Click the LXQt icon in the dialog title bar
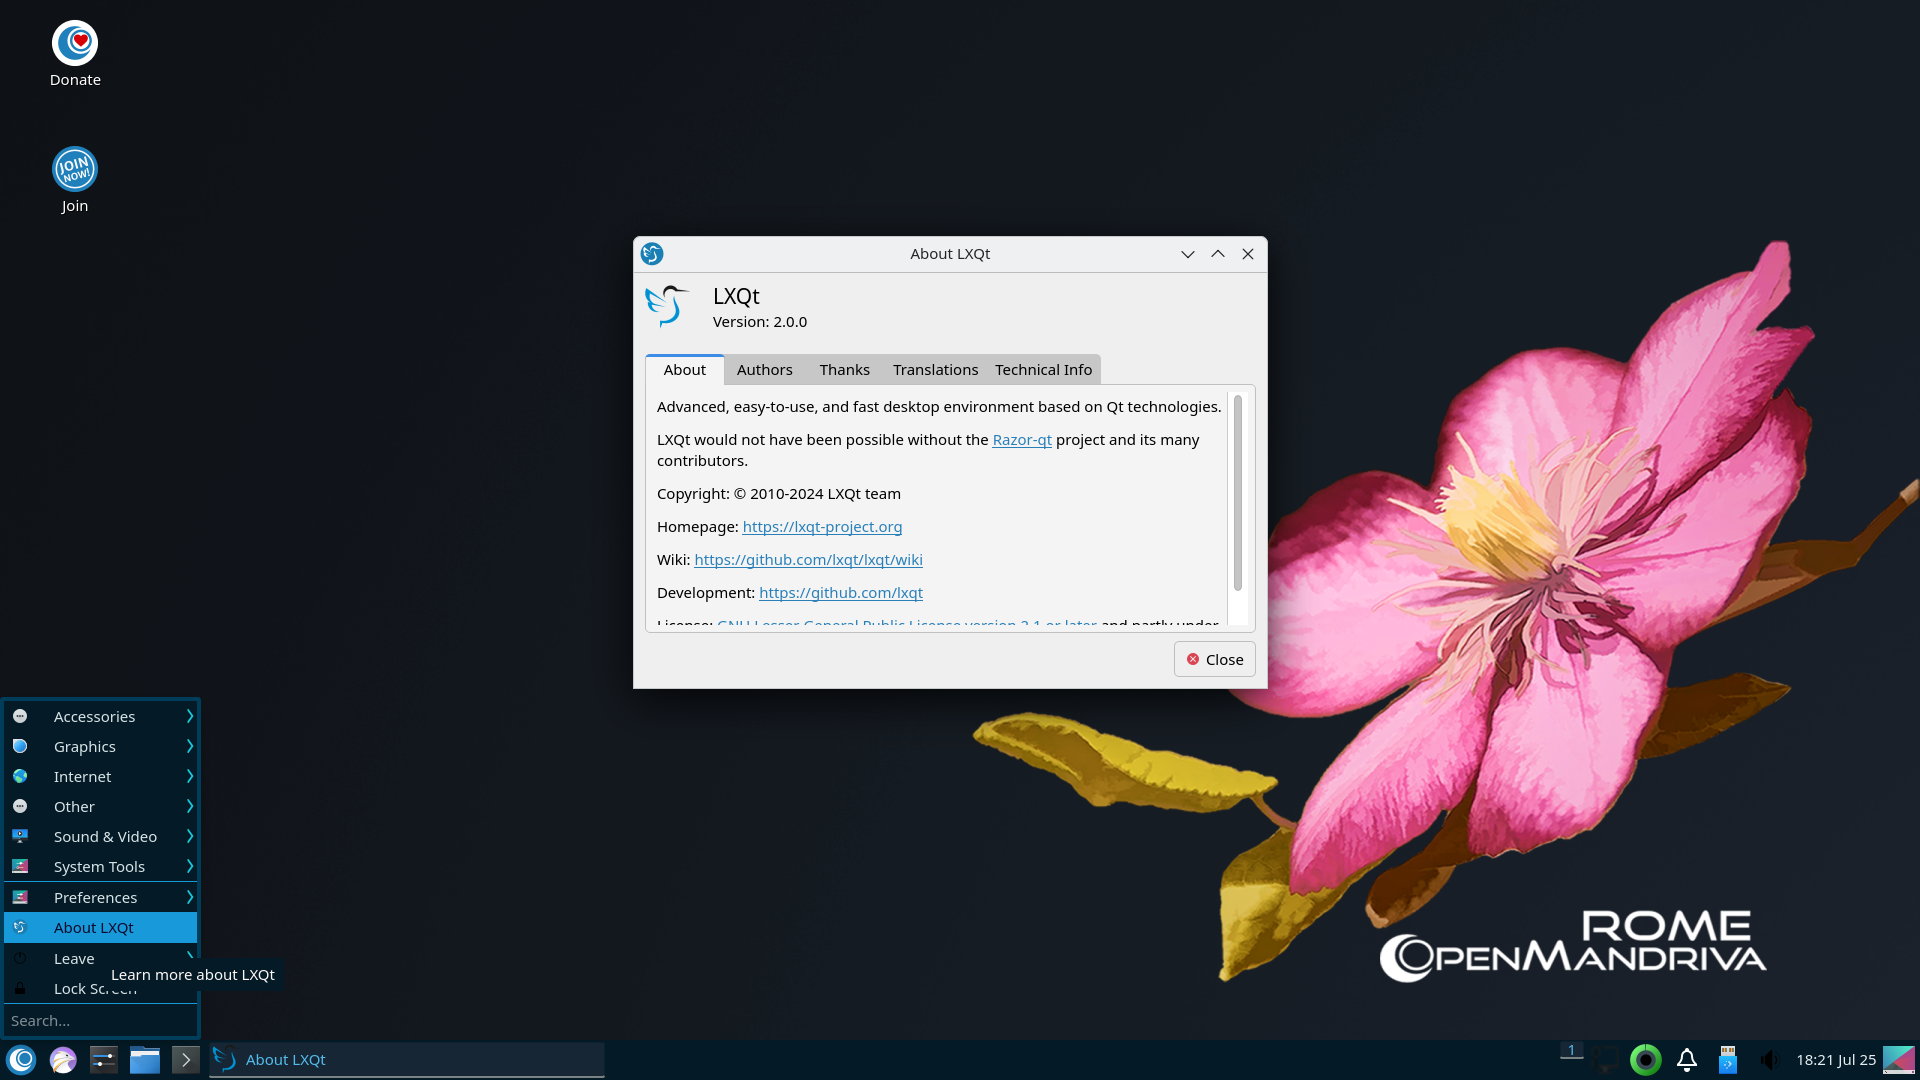This screenshot has width=1920, height=1080. (652, 254)
